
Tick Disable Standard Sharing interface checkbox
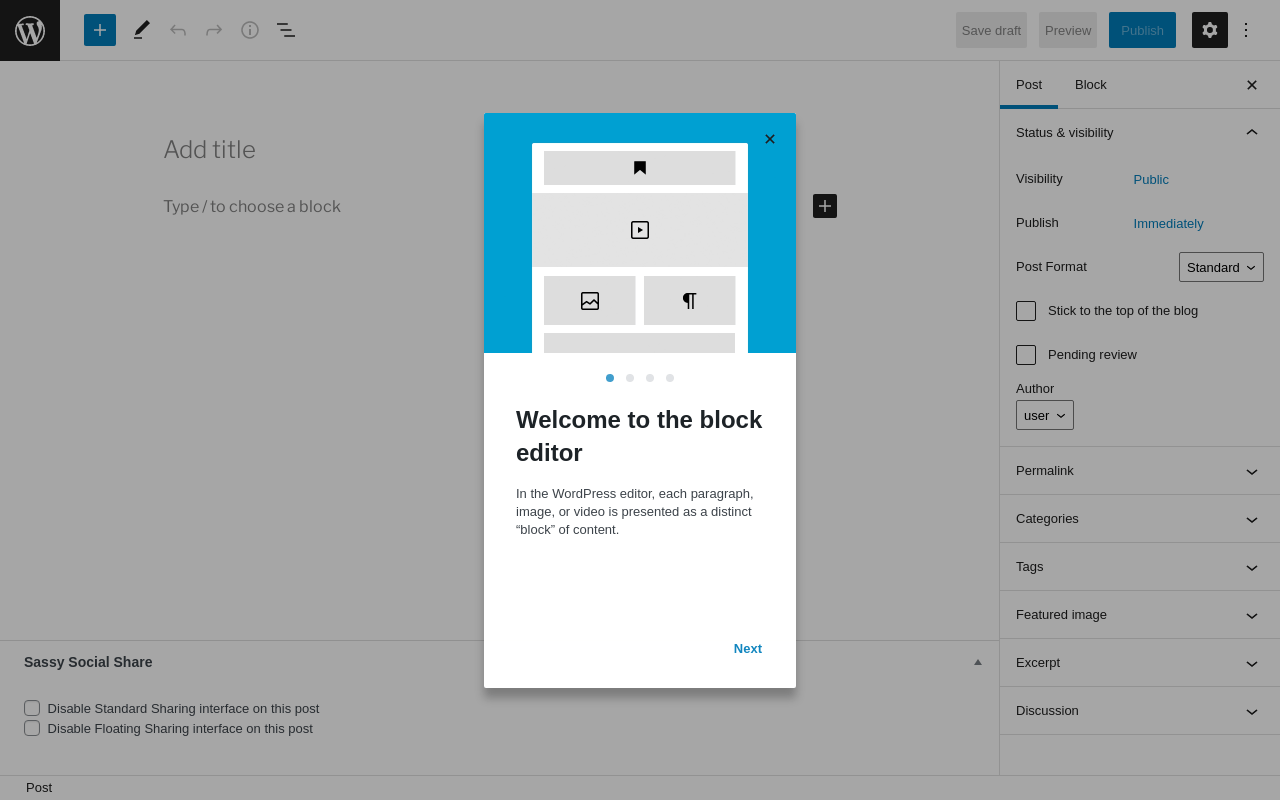(32, 708)
